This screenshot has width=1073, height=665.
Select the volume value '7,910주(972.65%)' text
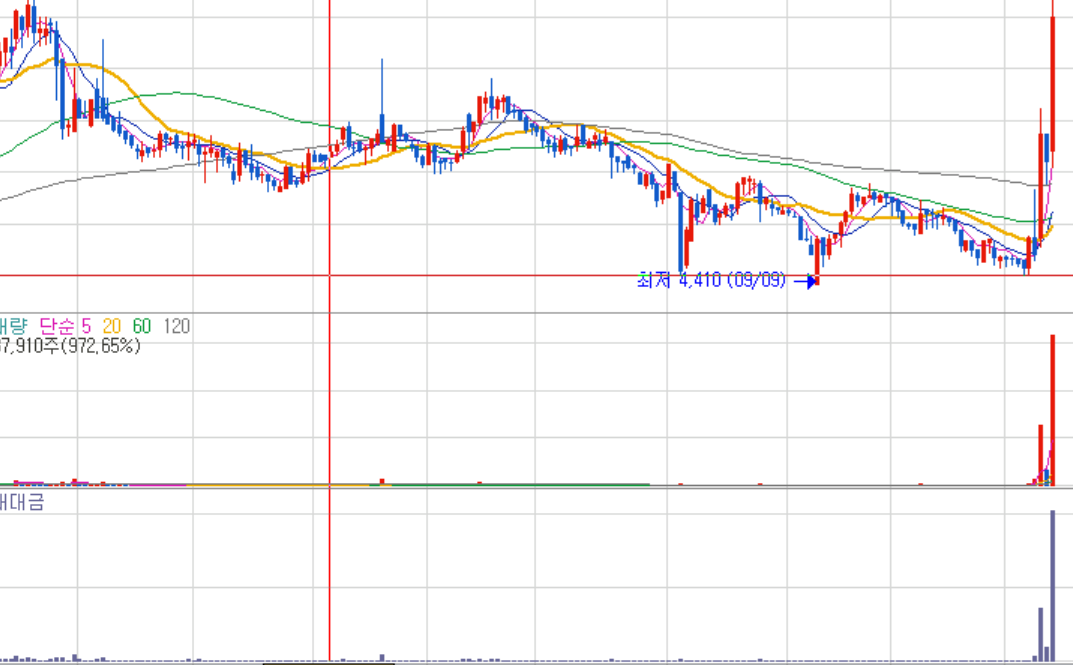[70, 346]
